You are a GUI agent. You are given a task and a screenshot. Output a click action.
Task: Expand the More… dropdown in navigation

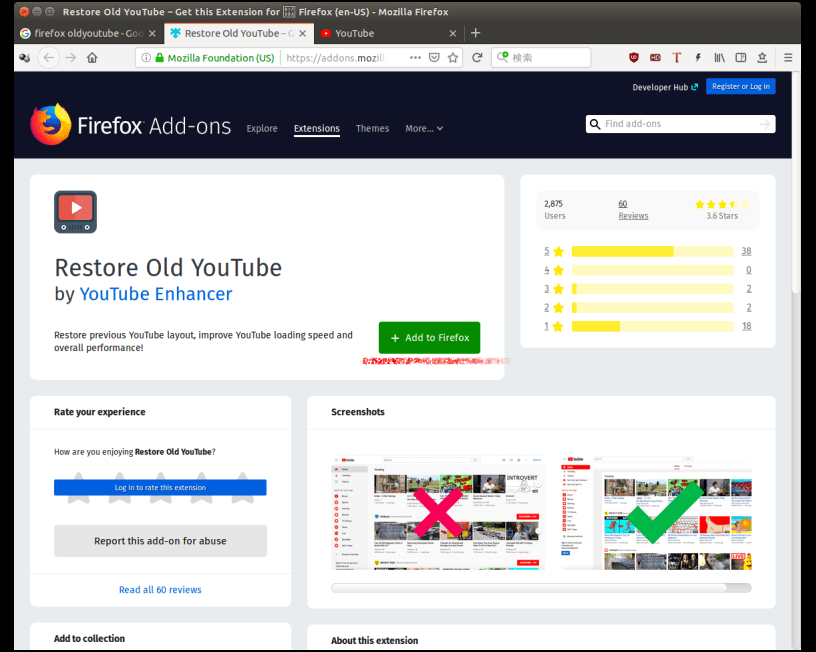click(423, 129)
